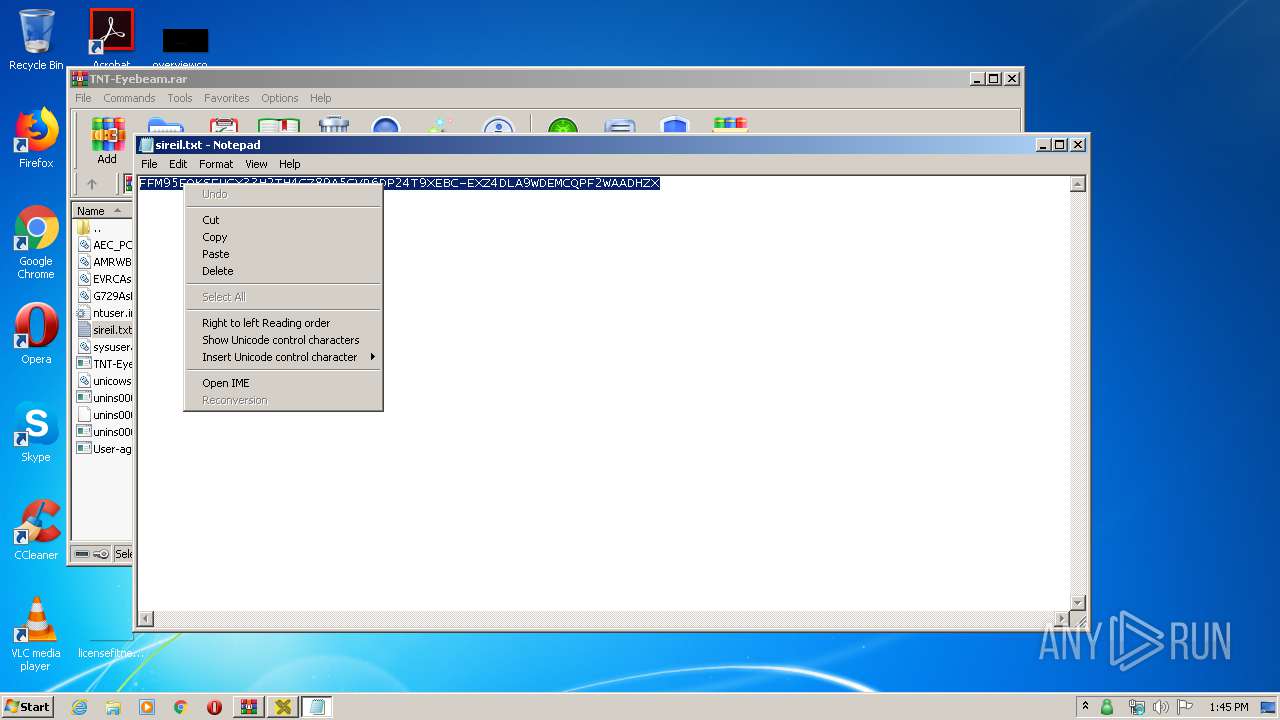Open the CCleaner desktop shortcut
The image size is (1280, 720).
coord(36,530)
